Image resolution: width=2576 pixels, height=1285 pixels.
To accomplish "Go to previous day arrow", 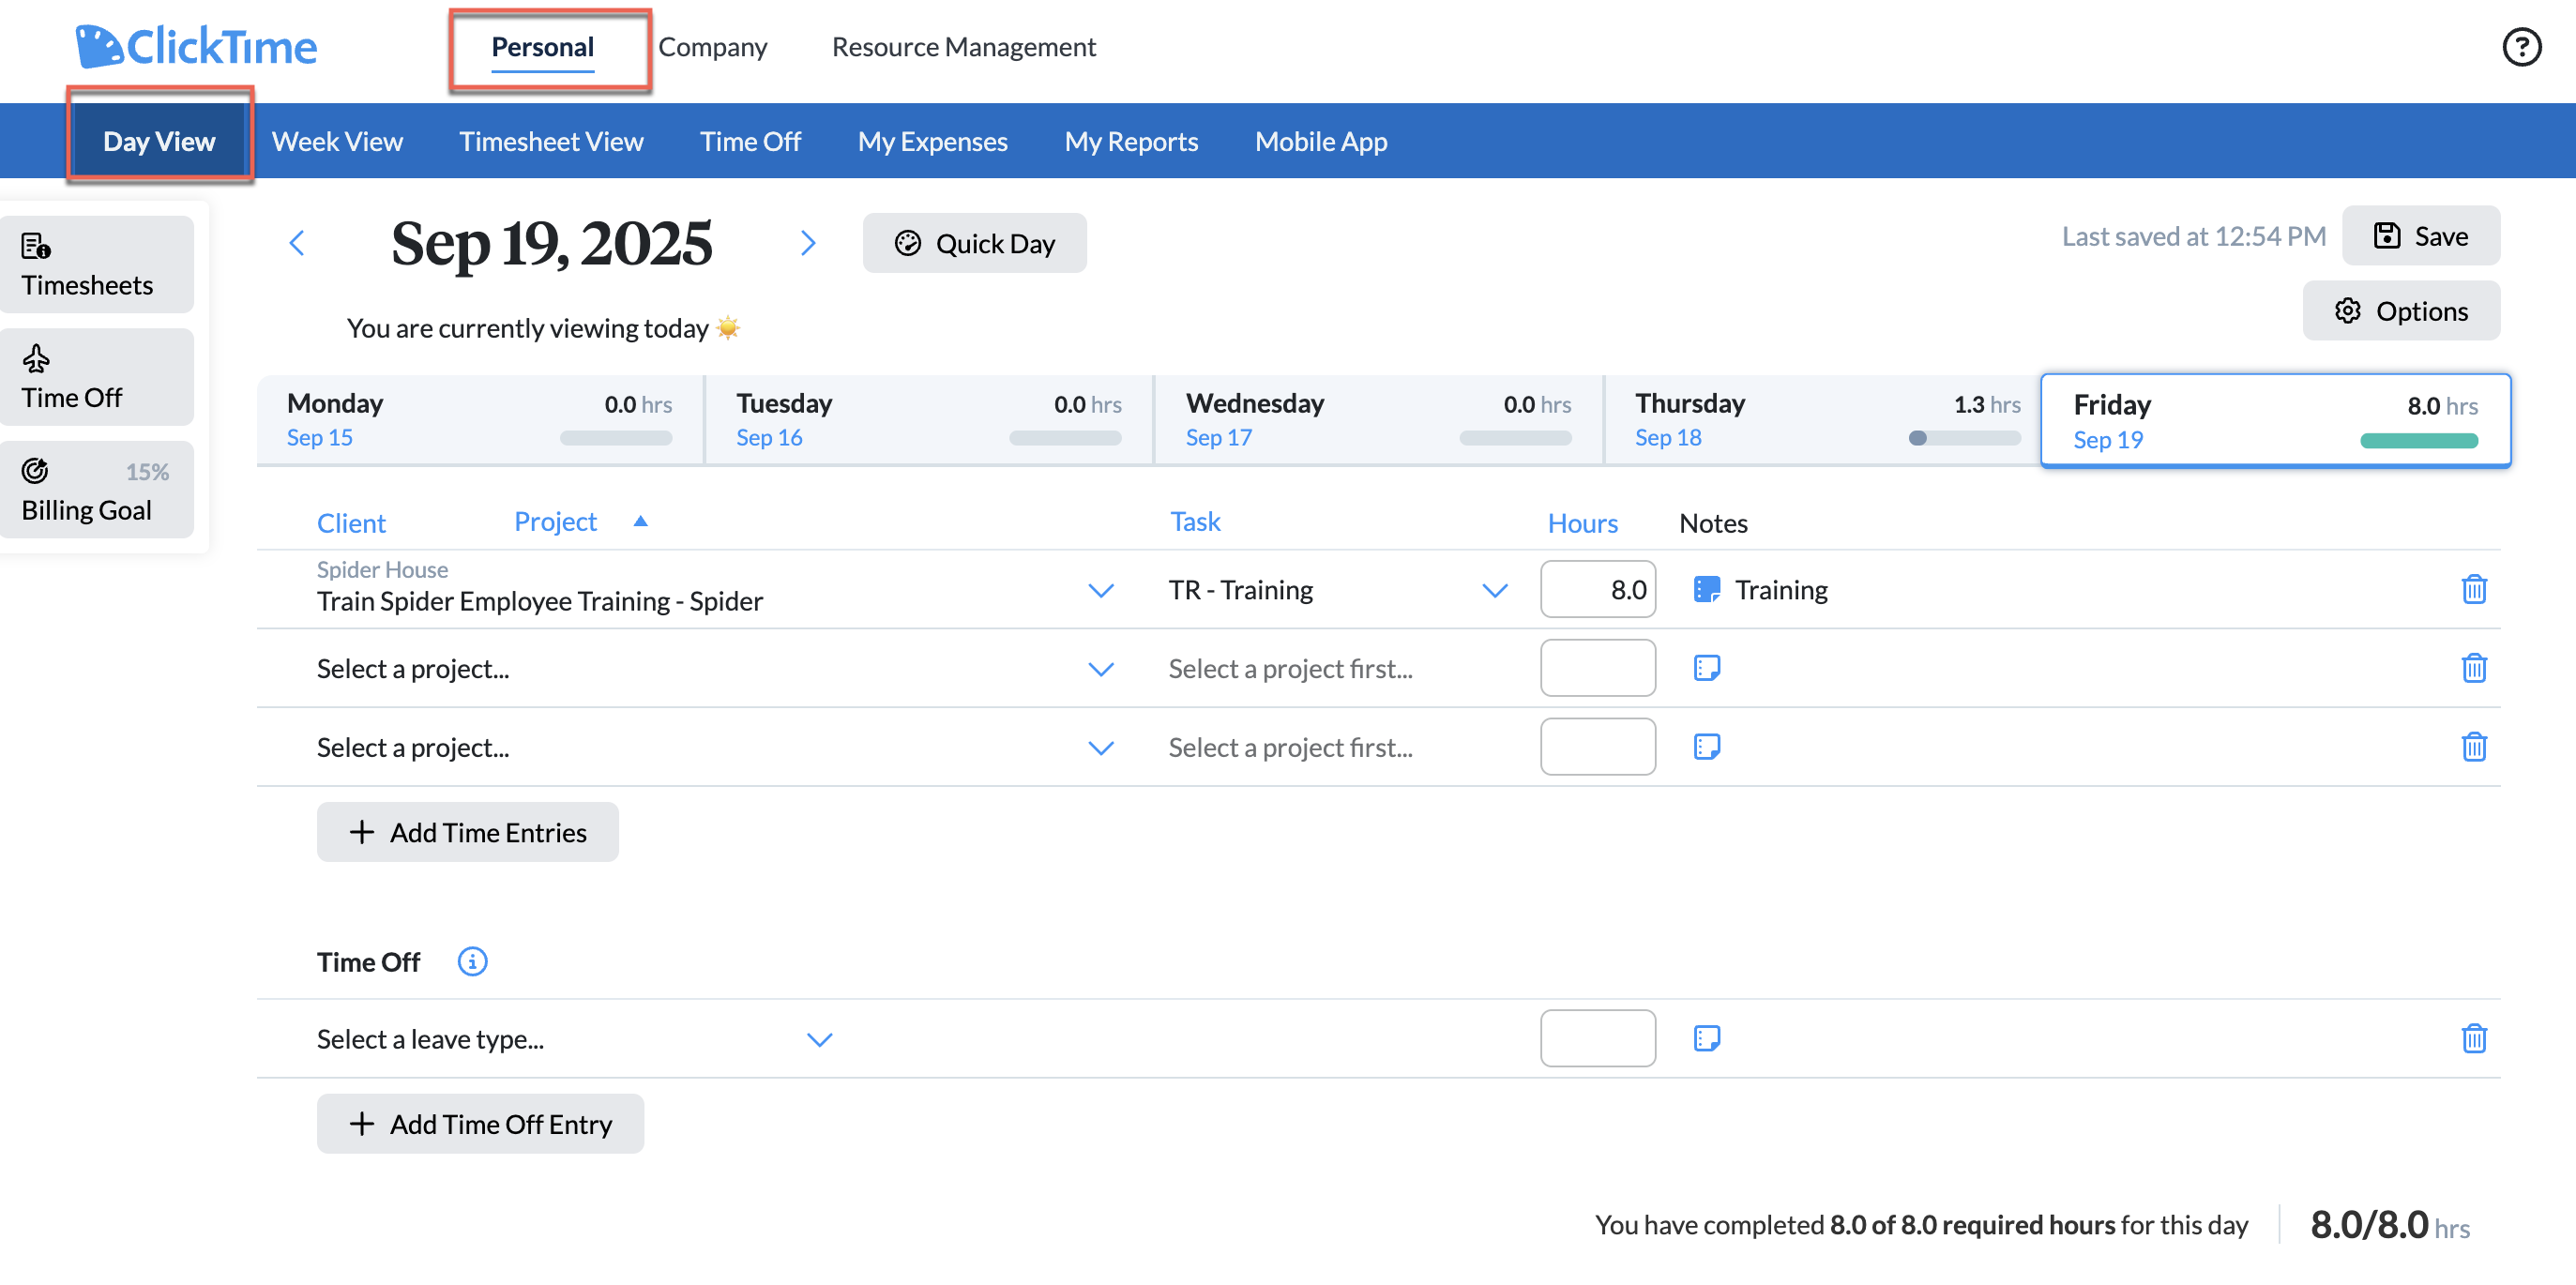I will (296, 243).
